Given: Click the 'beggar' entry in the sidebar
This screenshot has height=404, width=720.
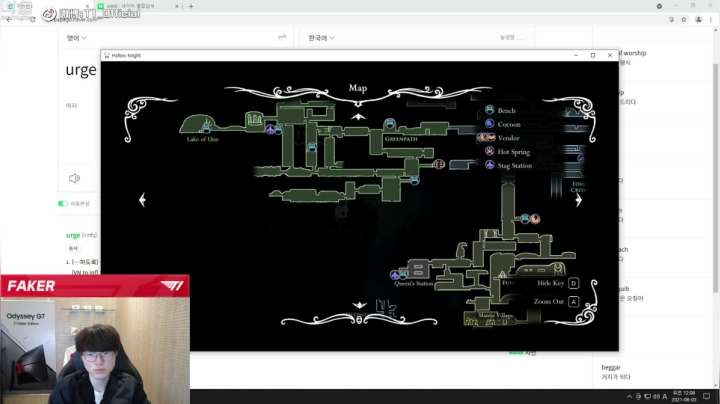Looking at the screenshot, I should [x=611, y=367].
